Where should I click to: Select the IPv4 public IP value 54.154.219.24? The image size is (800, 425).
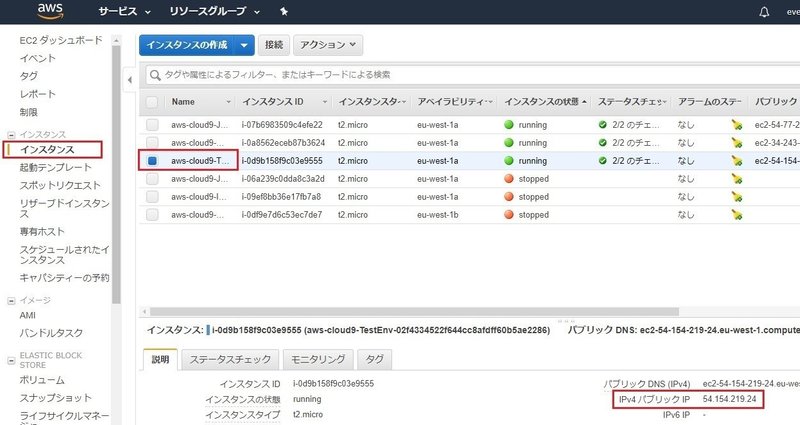(x=729, y=399)
